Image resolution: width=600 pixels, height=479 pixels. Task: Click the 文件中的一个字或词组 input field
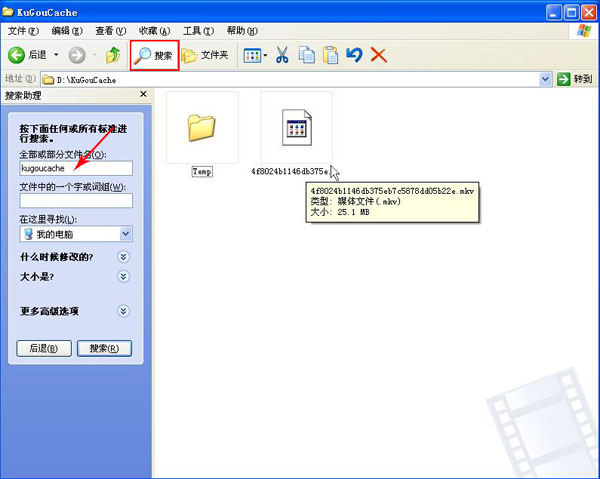(x=76, y=201)
